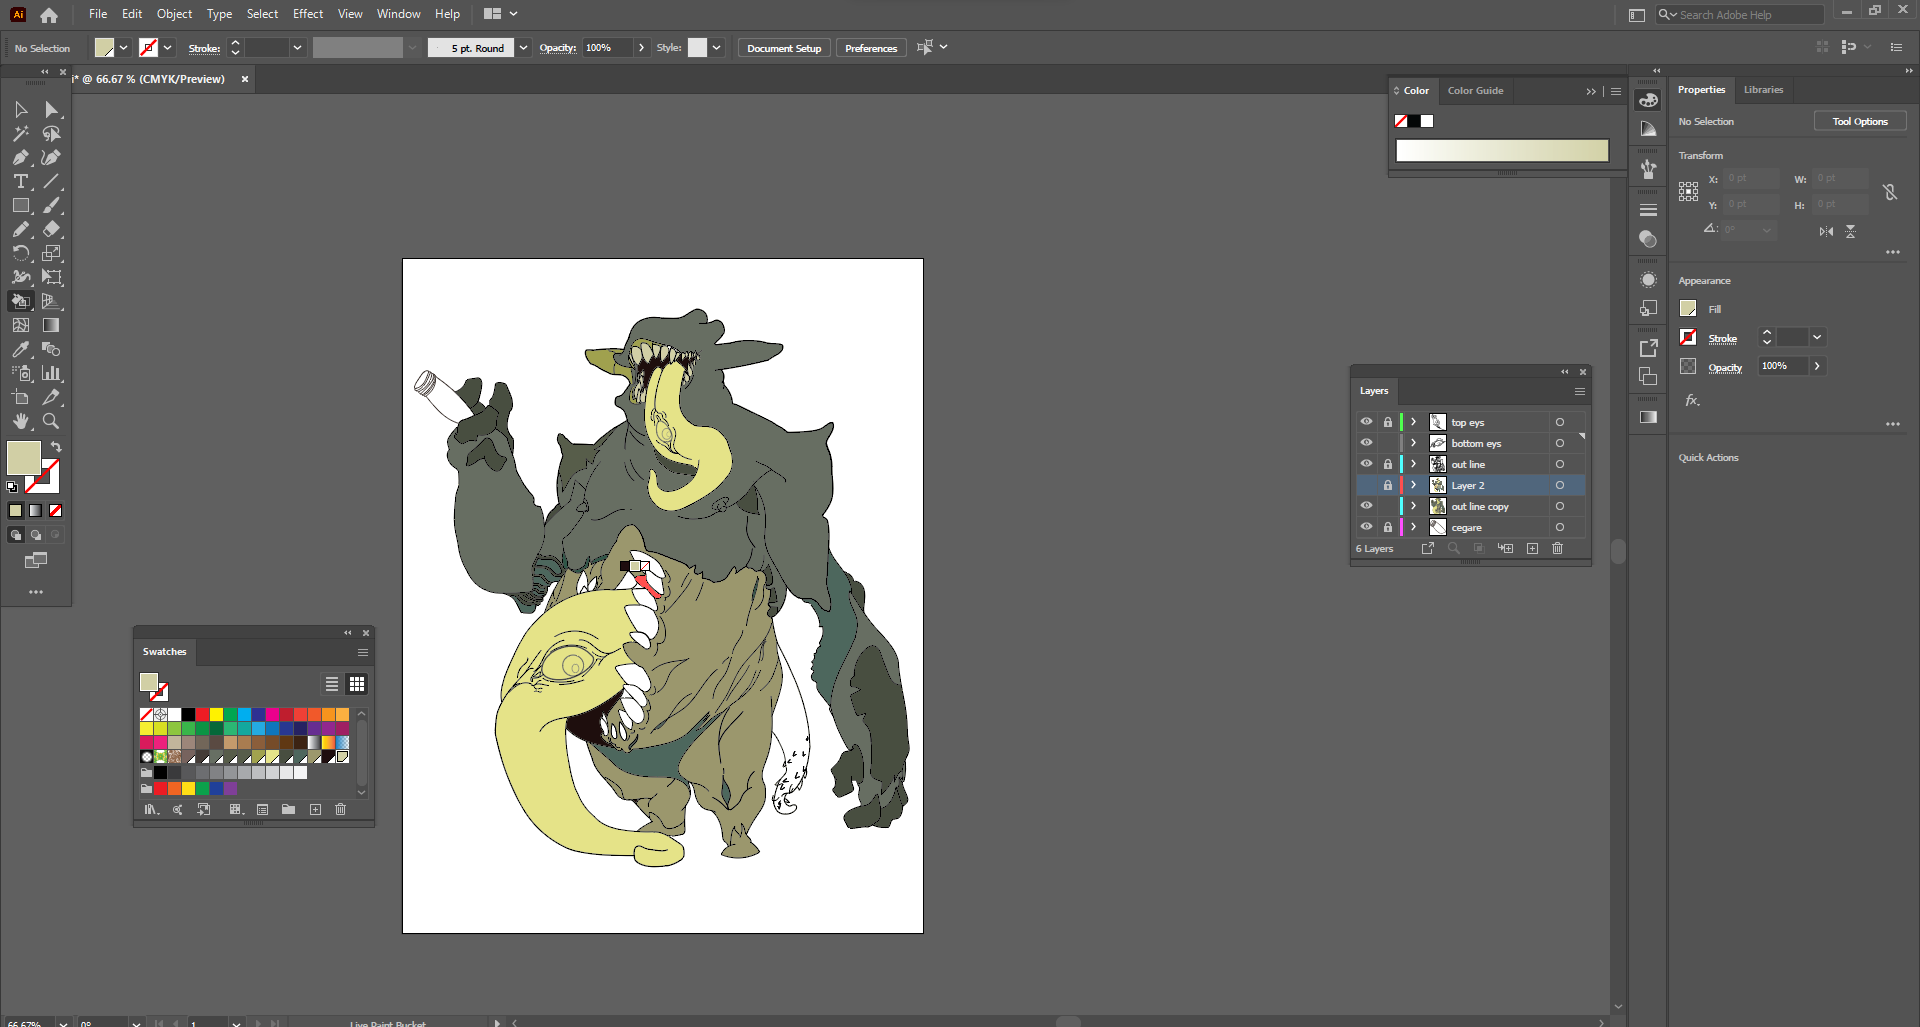Open the Style dropdown arrow
The image size is (1920, 1027).
click(716, 48)
